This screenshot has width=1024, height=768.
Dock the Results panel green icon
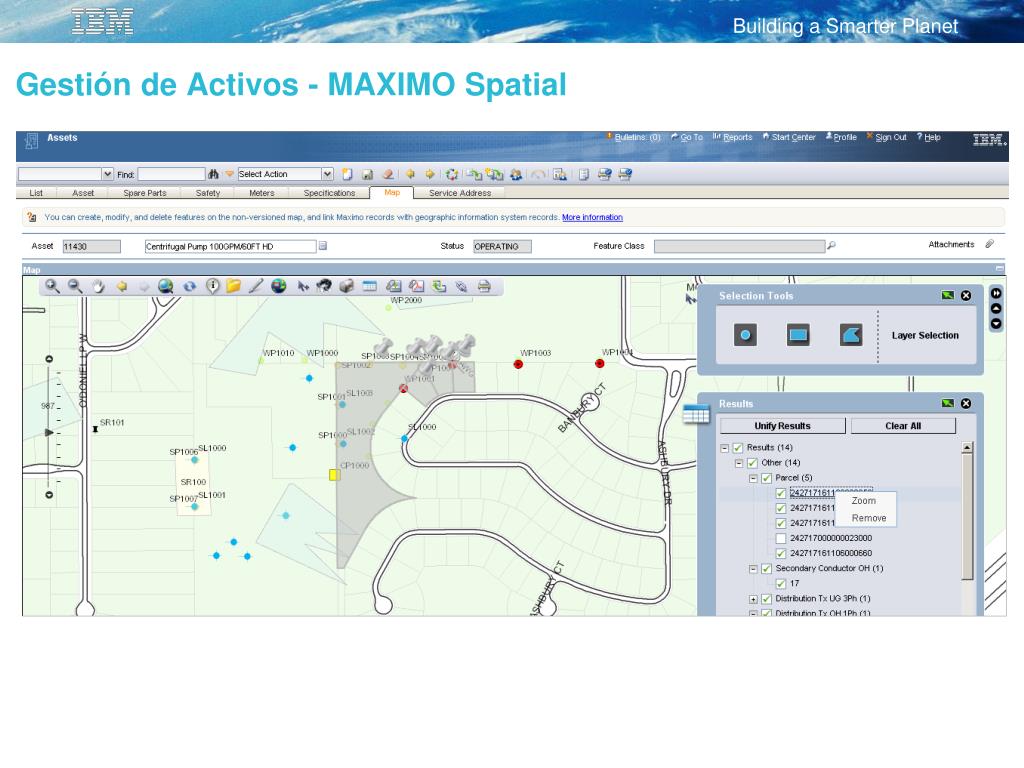(x=948, y=404)
